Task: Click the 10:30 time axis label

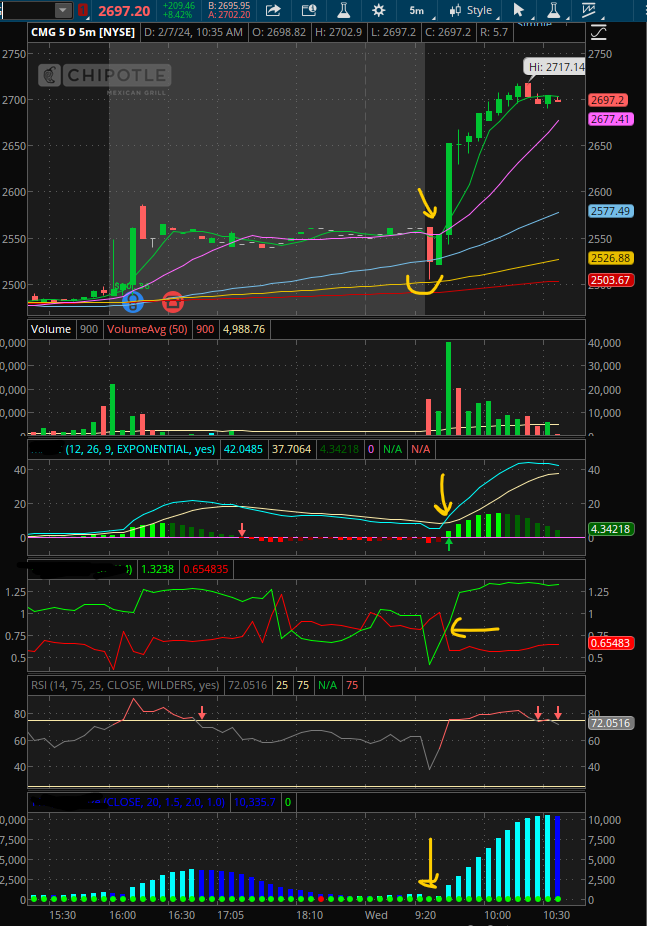Action: coord(557,915)
